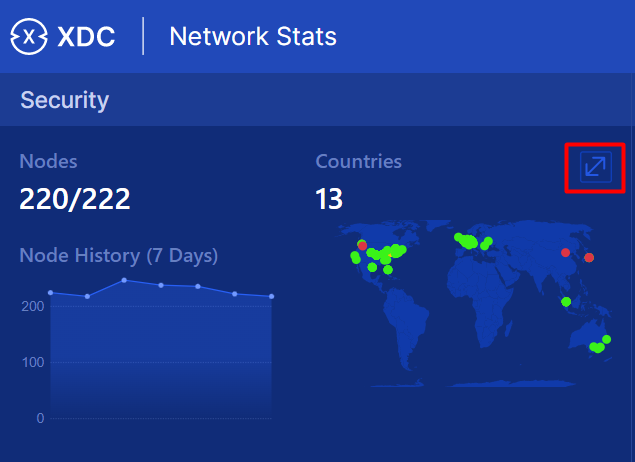Image resolution: width=635 pixels, height=462 pixels.
Task: Click the Node History (7 Days) heading
Action: point(119,255)
